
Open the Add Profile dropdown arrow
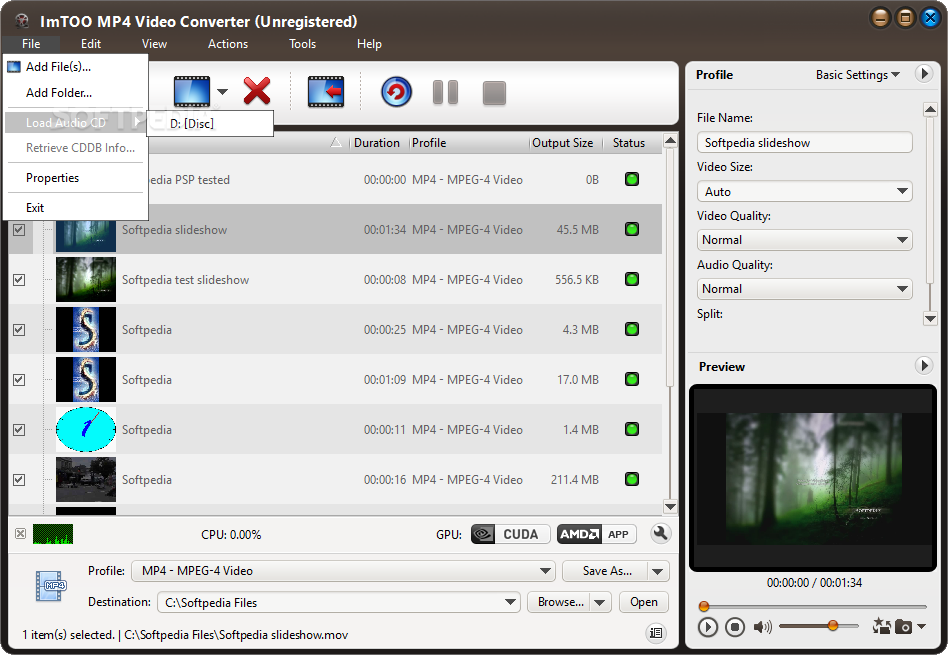[x=222, y=92]
